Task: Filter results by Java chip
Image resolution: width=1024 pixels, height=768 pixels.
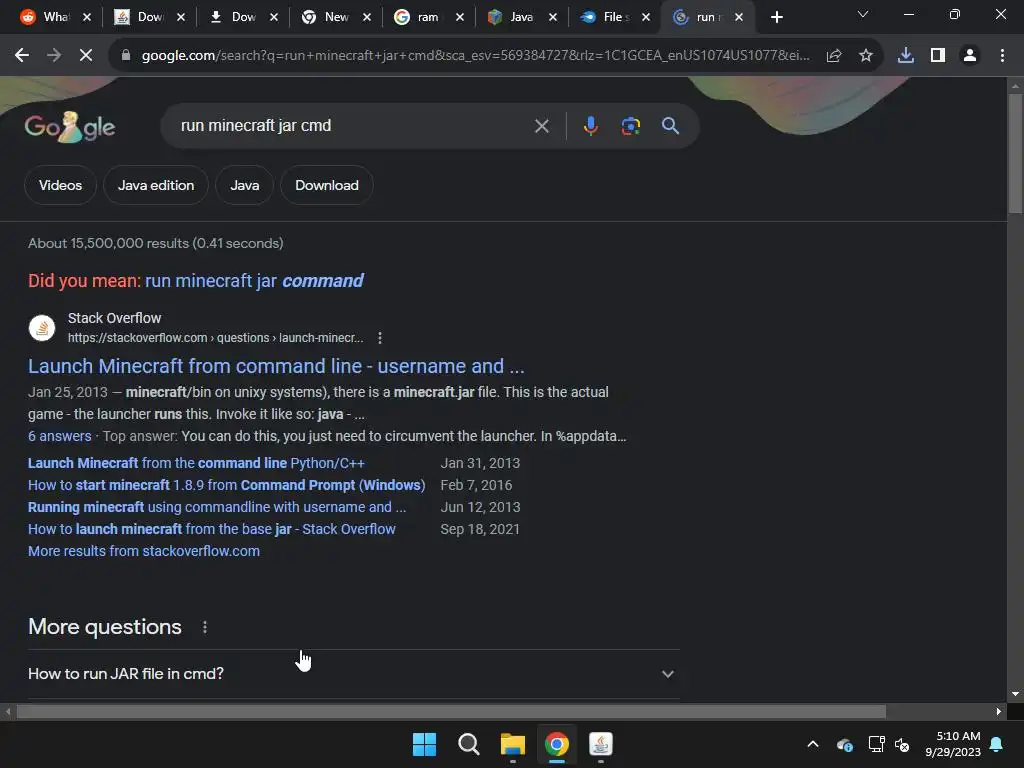Action: point(244,185)
